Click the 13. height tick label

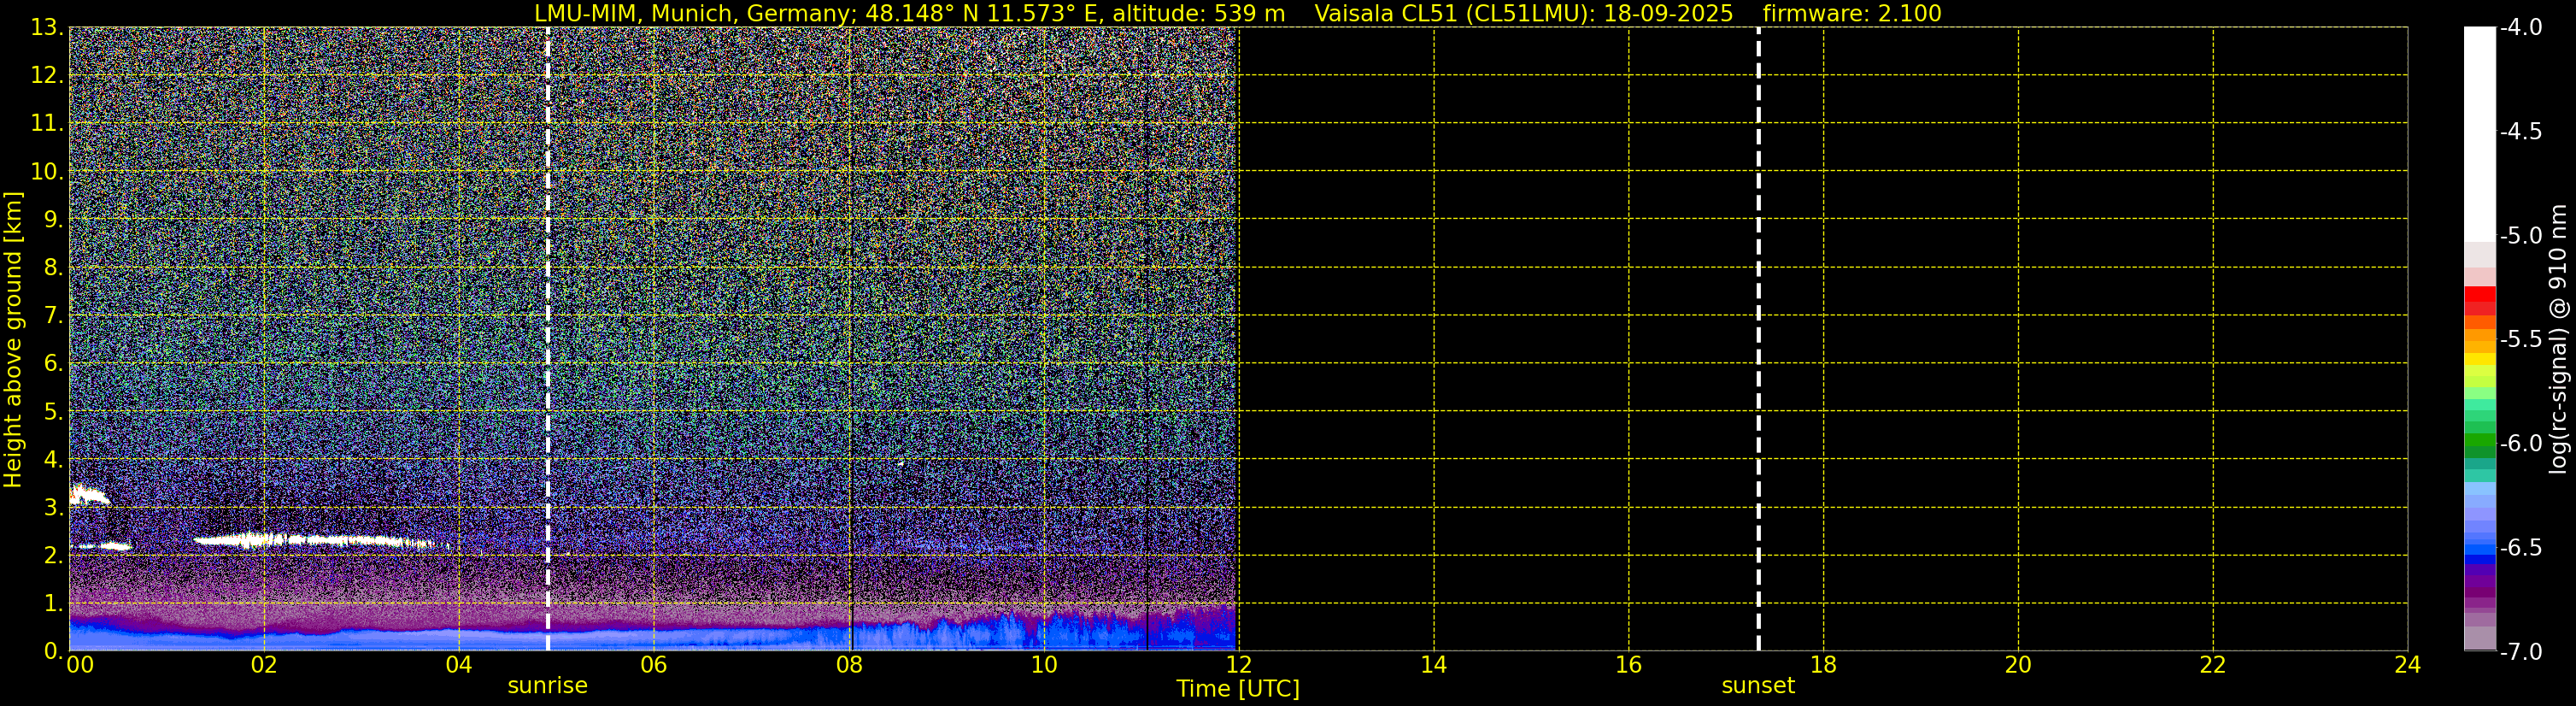click(x=46, y=28)
